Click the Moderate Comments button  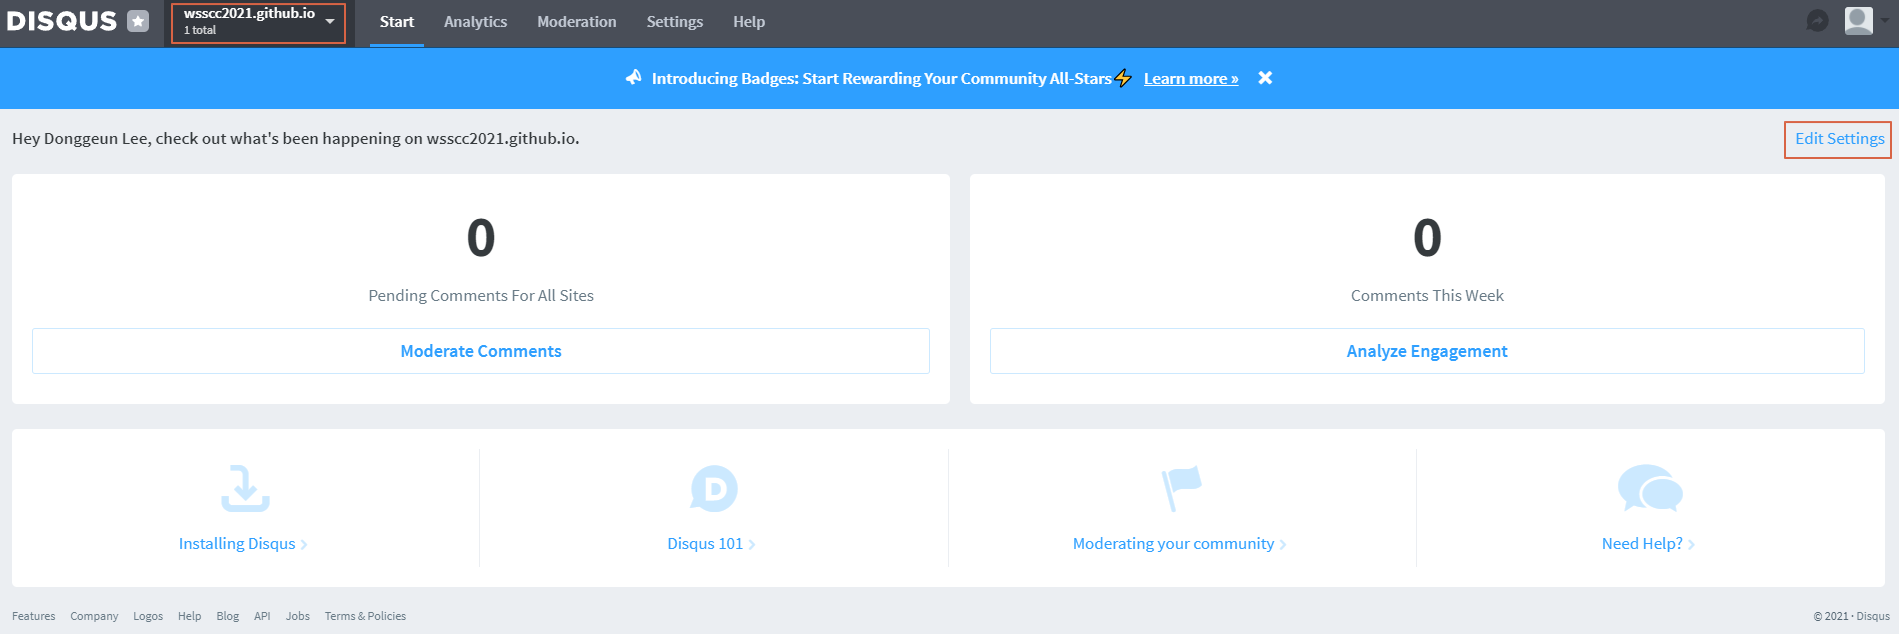point(481,351)
